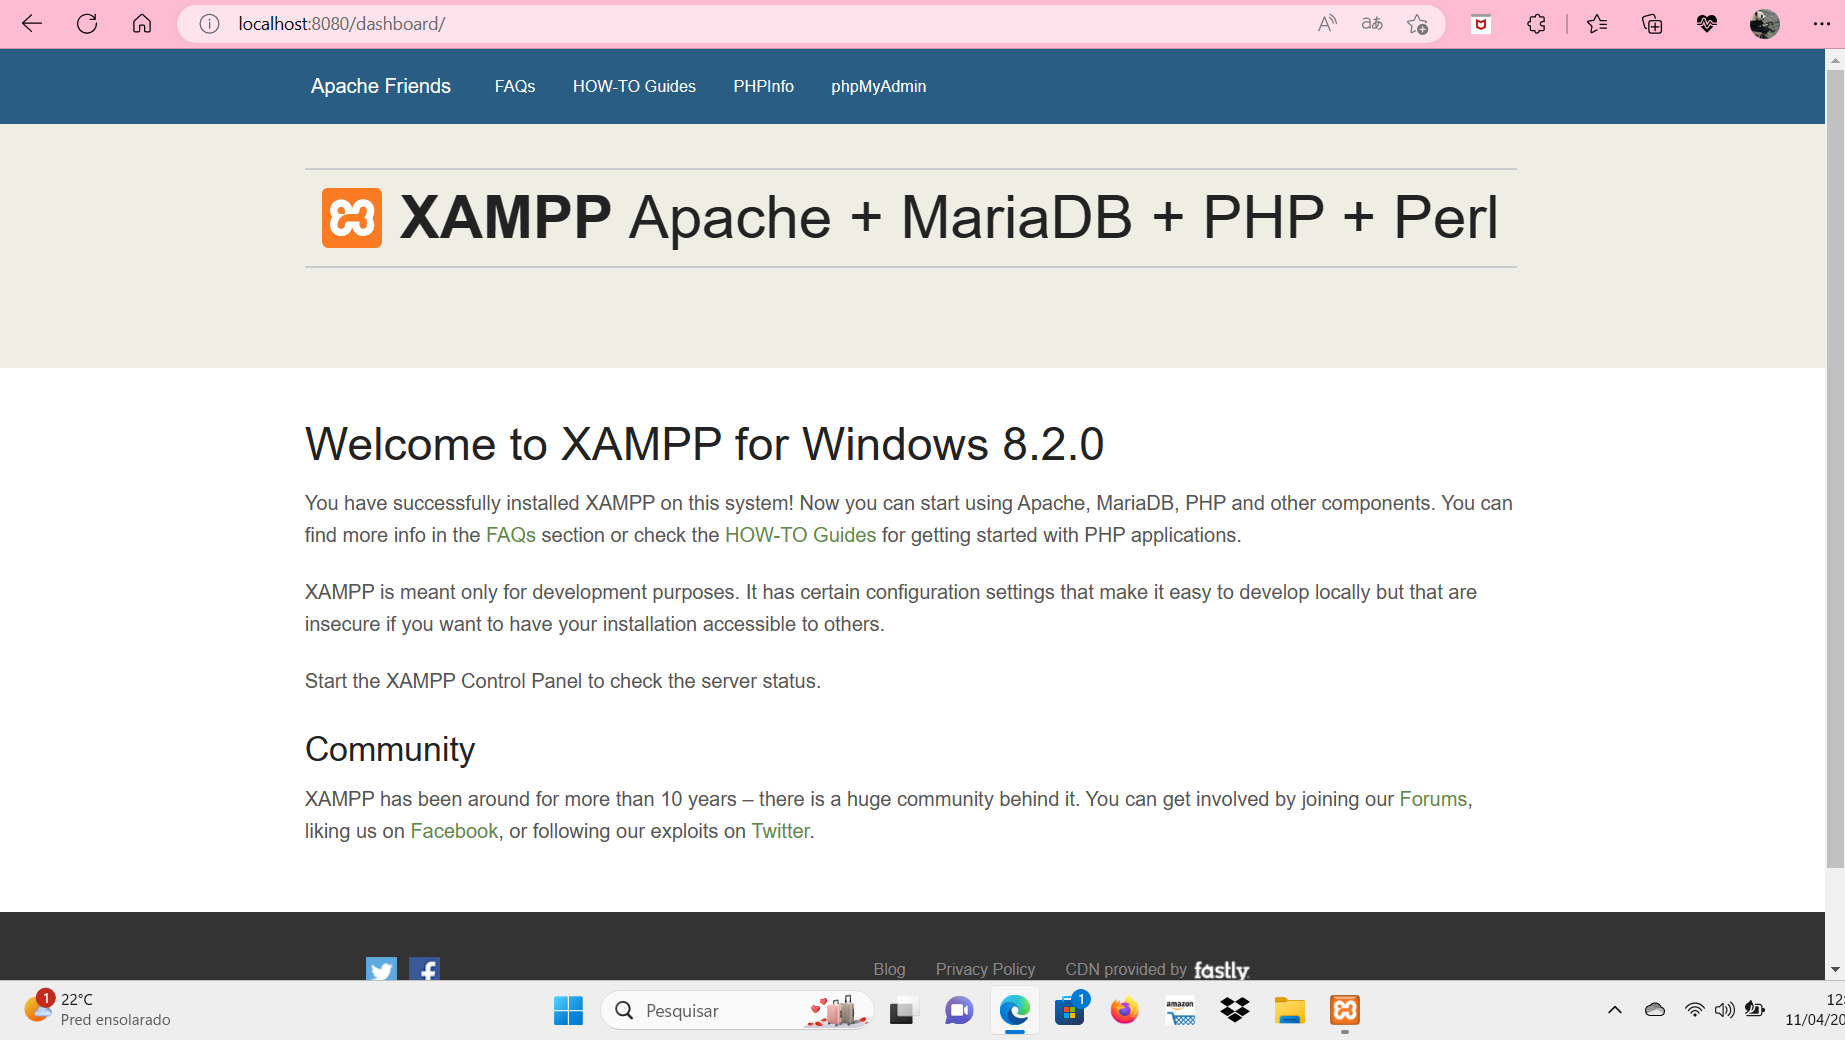This screenshot has width=1845, height=1040.
Task: Open the Facebook text link
Action: point(454,831)
